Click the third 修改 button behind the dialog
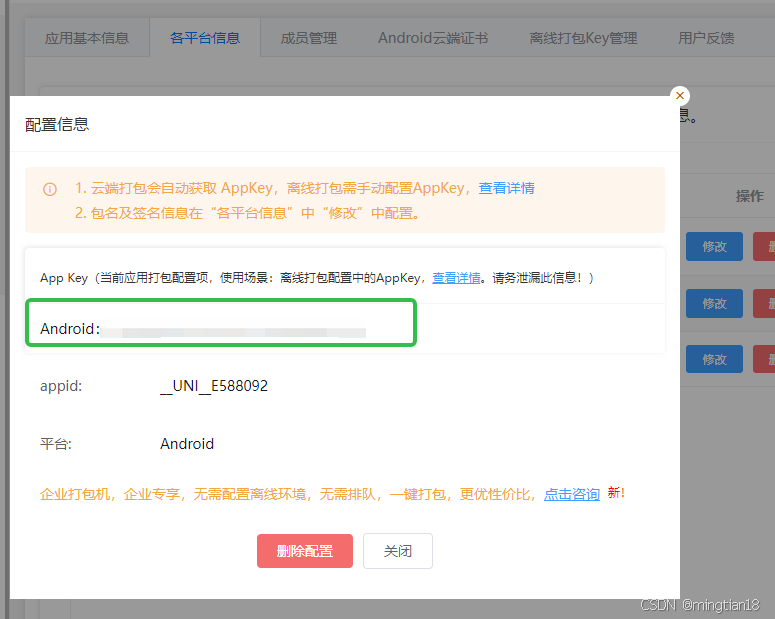Image resolution: width=775 pixels, height=619 pixels. click(x=714, y=359)
